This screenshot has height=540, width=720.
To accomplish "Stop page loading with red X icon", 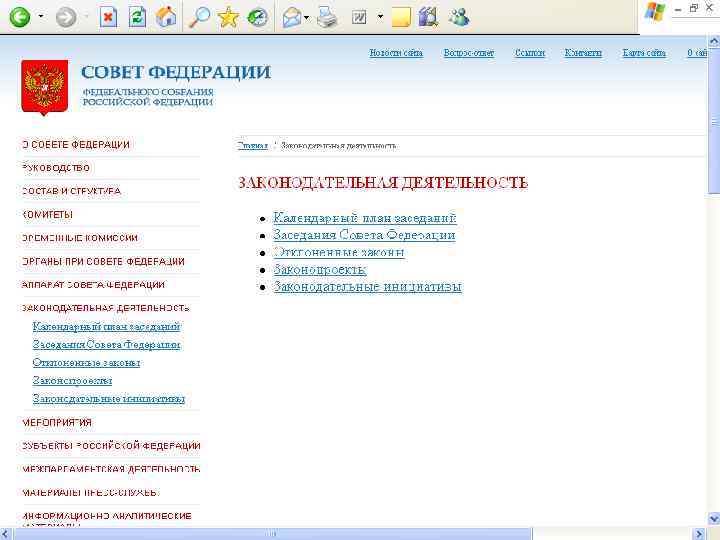I will tap(108, 17).
